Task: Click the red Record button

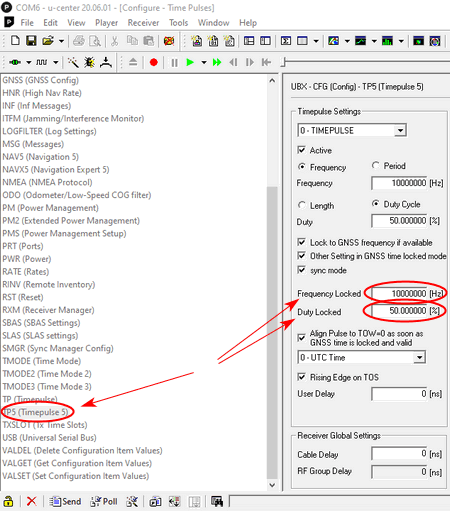Action: [x=154, y=62]
